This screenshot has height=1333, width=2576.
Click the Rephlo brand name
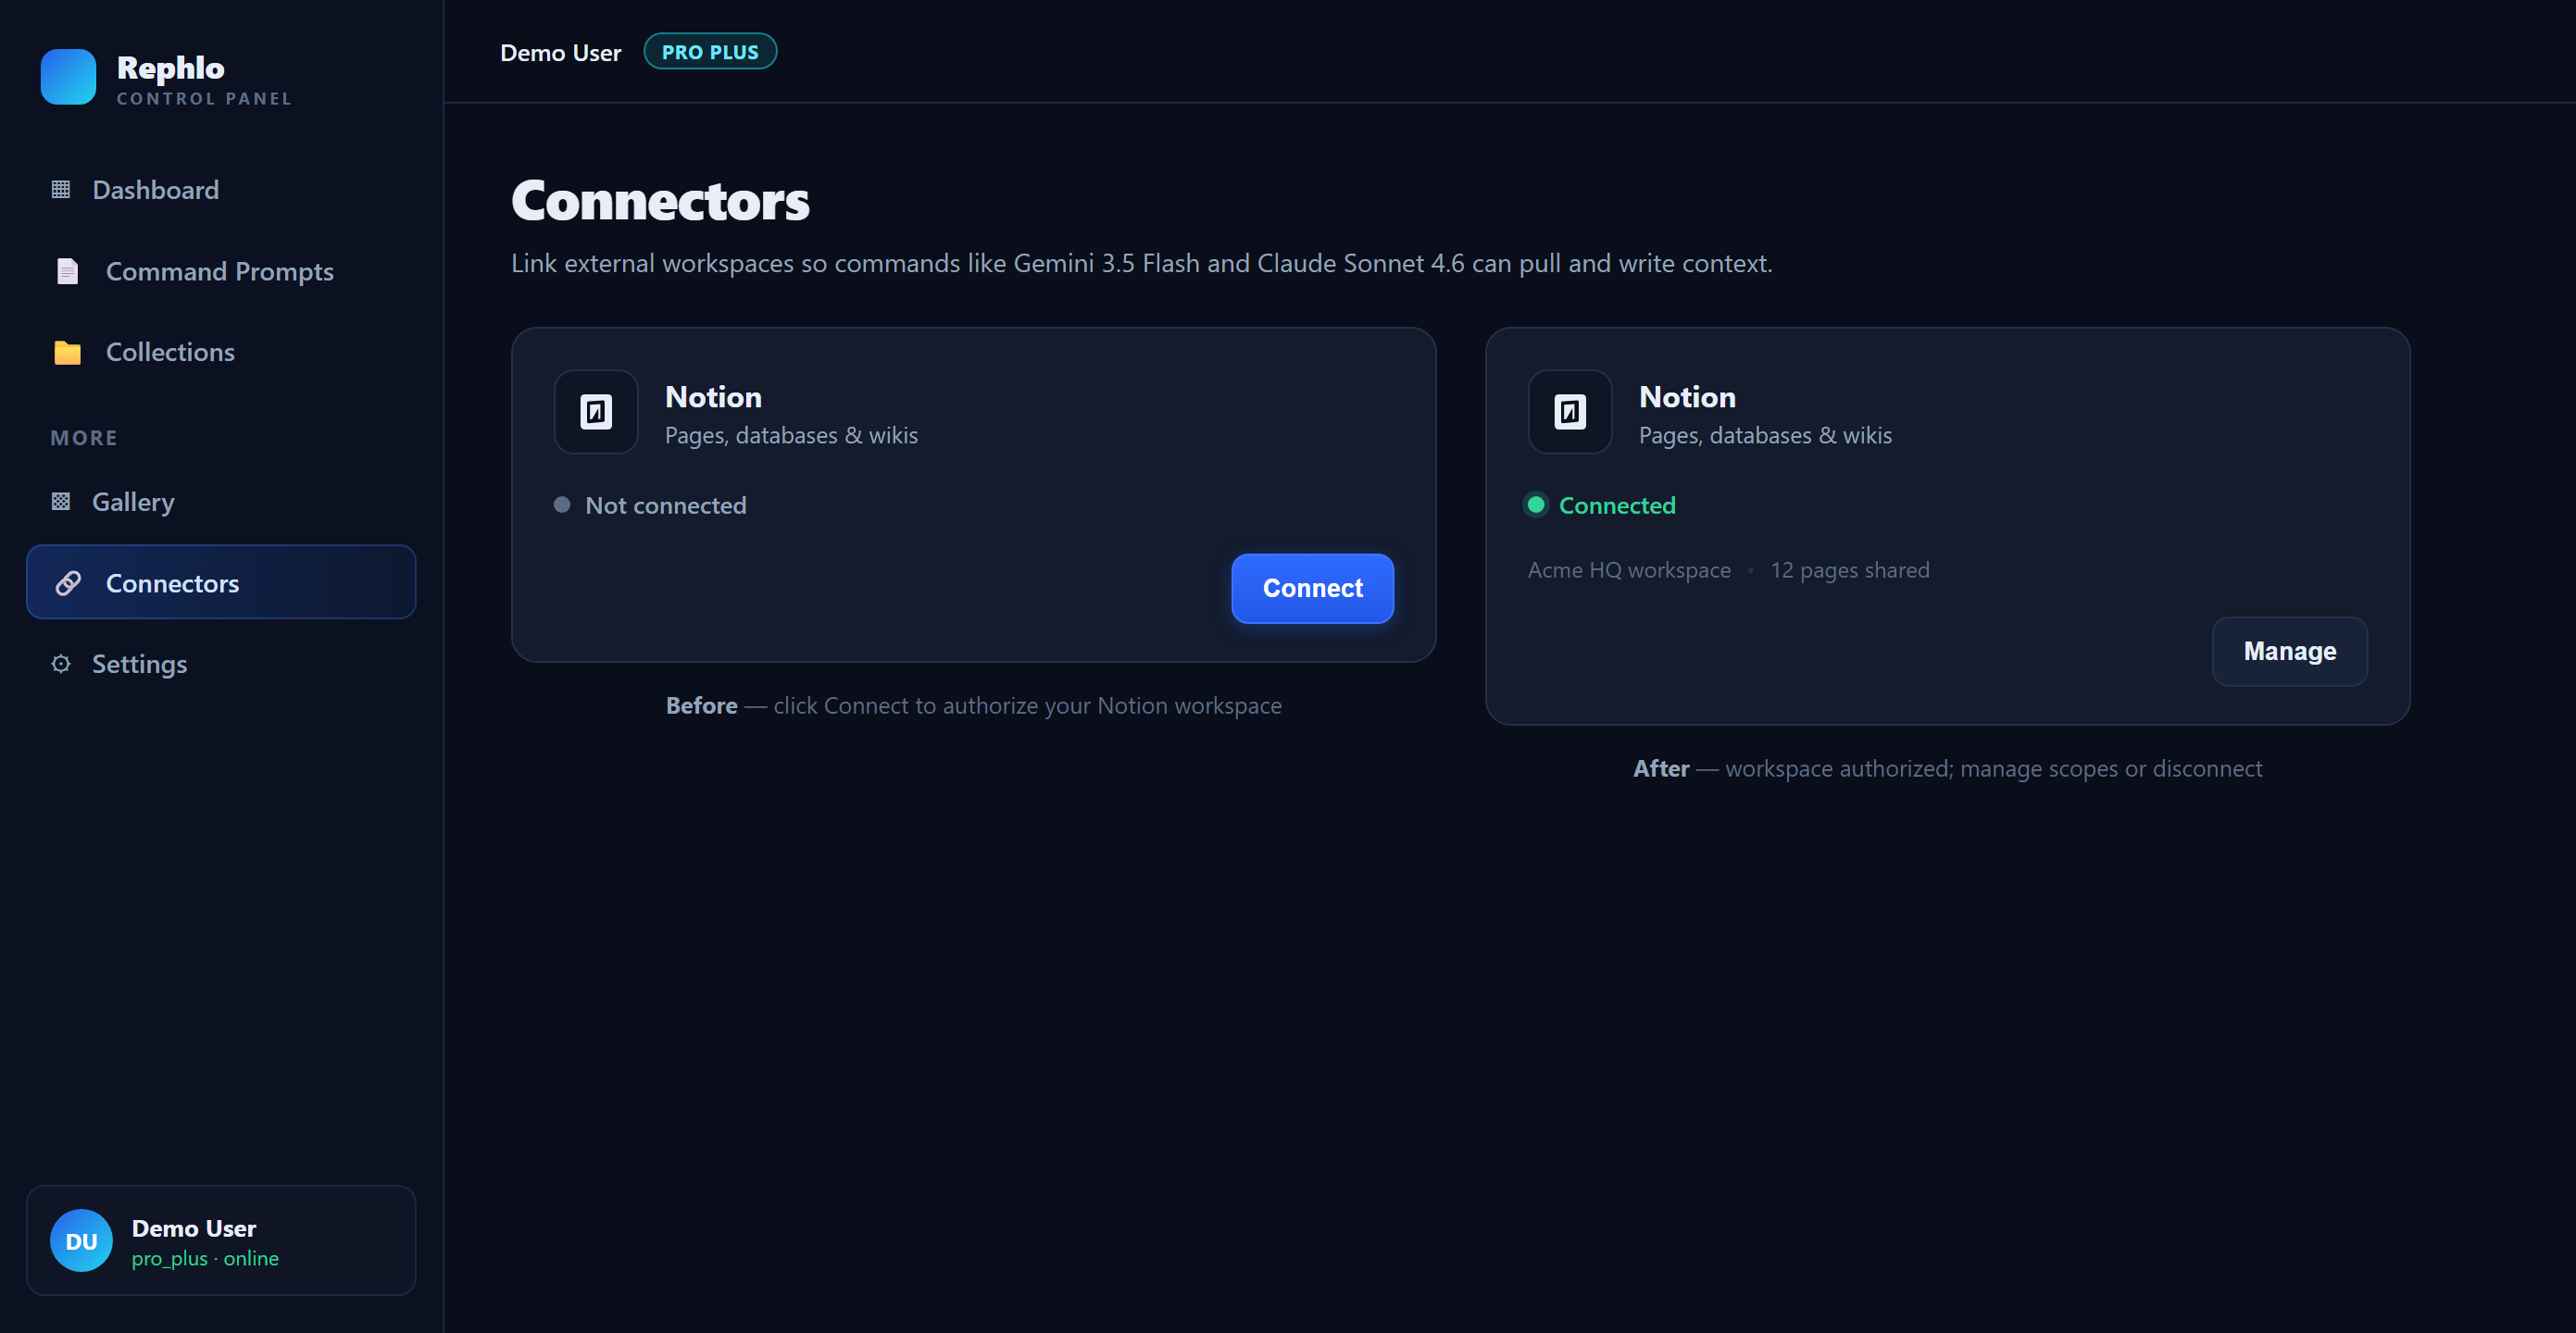point(171,68)
